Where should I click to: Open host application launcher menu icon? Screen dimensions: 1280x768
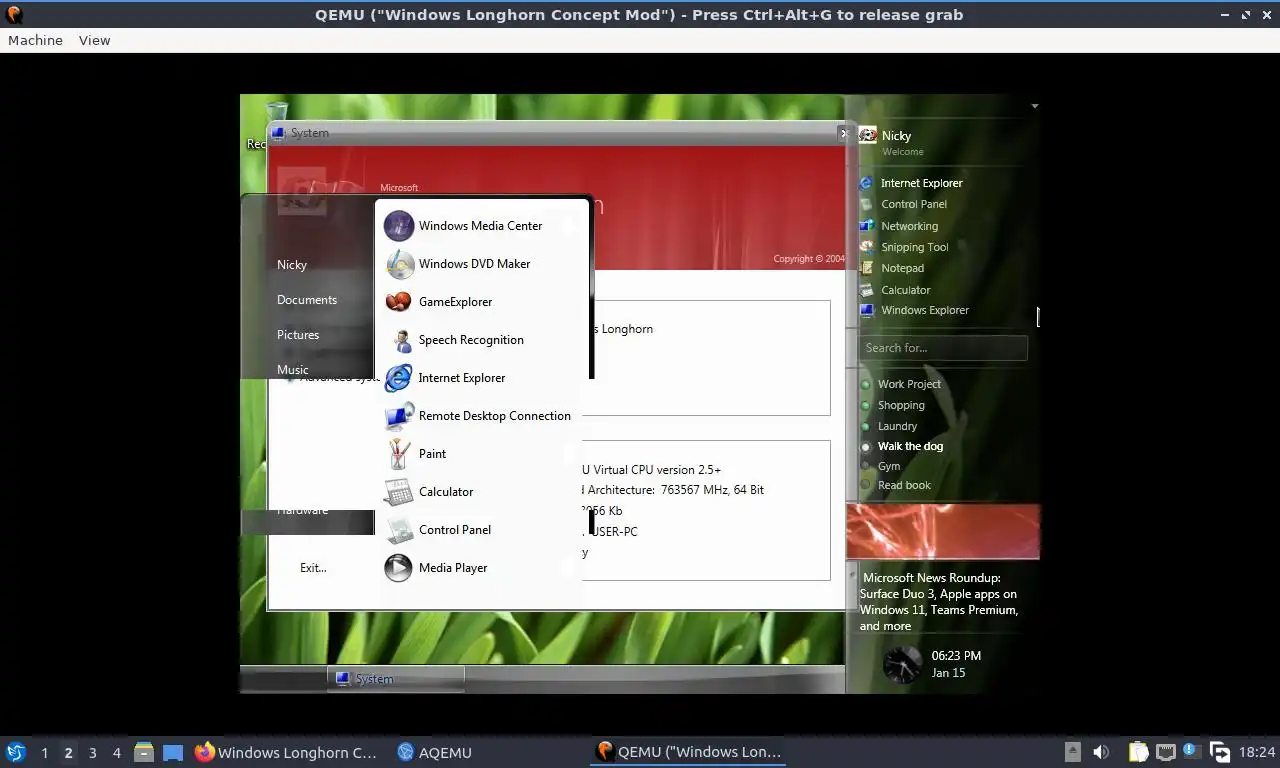[15, 752]
